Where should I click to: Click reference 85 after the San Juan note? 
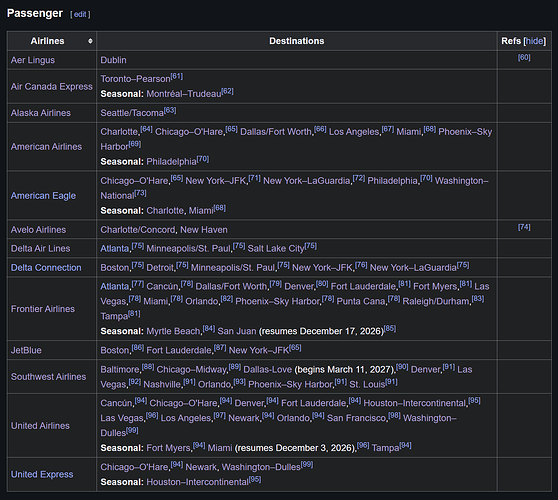coord(390,328)
